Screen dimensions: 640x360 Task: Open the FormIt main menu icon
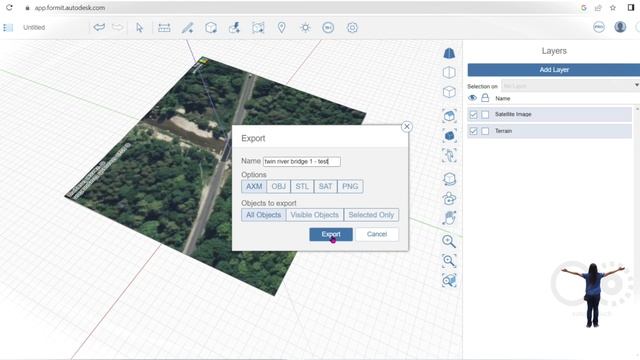(x=8, y=28)
